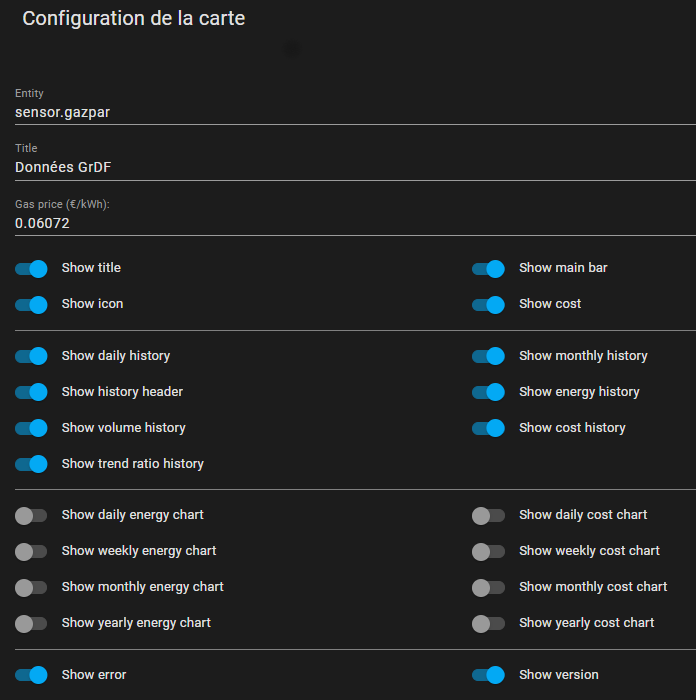Click the Entity field containing sensor.gazpar

coord(350,112)
